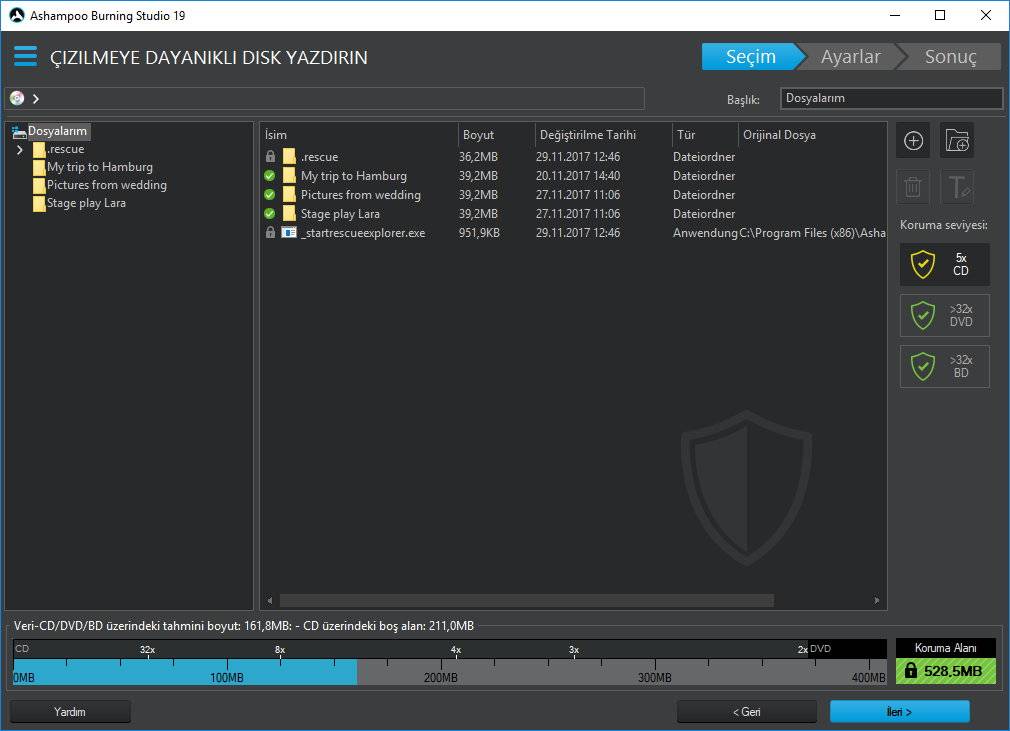
Task: Select >32x DVD protection level
Action: [944, 316]
